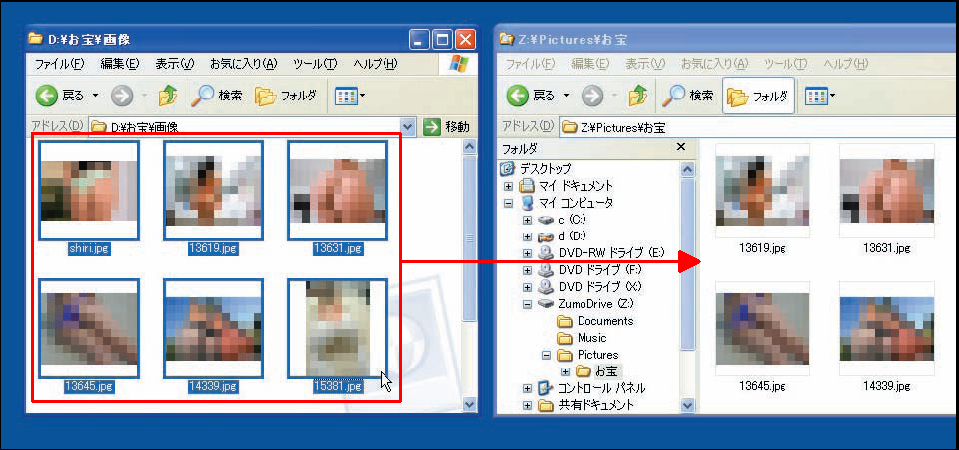Click Back arrow in Z:¥Pictures¥お宝 window
The width and height of the screenshot is (959, 450).
click(517, 95)
